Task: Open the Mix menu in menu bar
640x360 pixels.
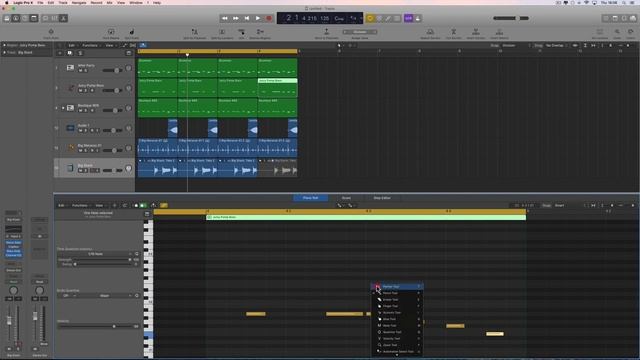Action: click(109, 2)
